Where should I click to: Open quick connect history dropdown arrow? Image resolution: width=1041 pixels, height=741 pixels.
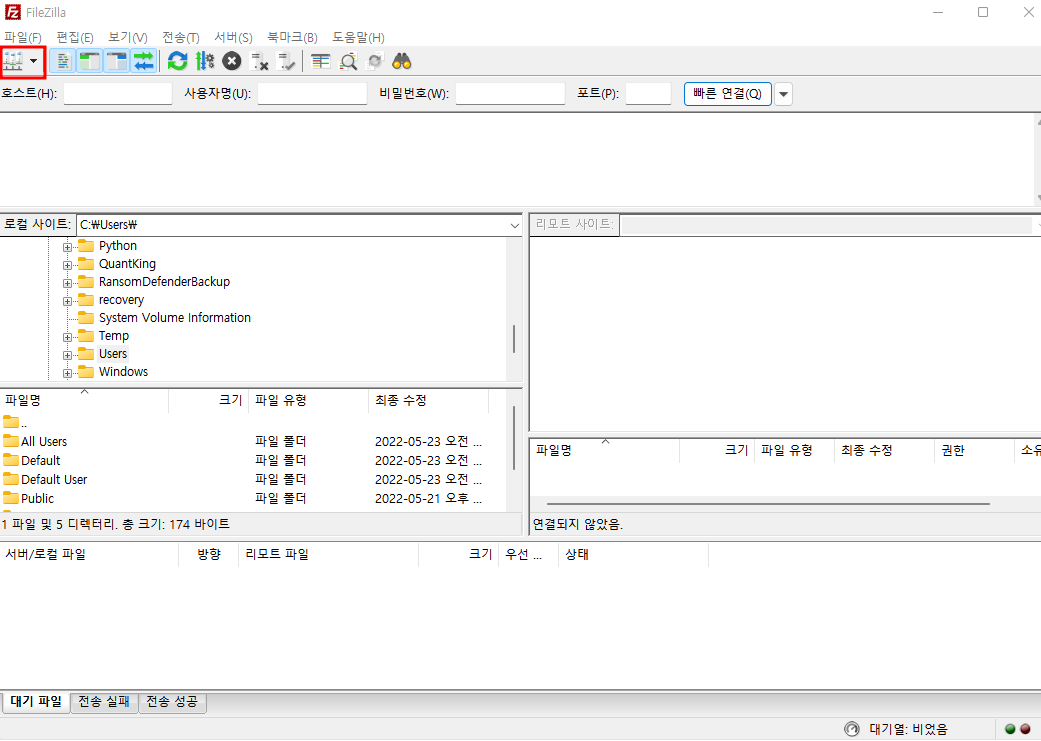tap(783, 94)
